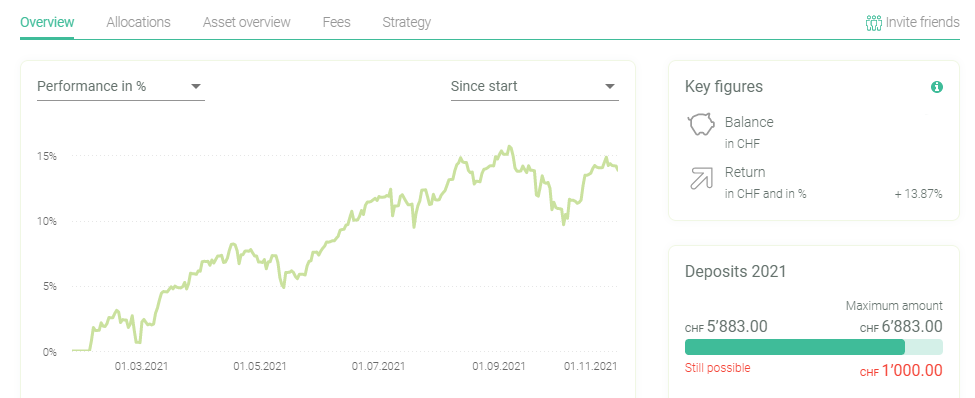Open the Performance in % dropdown
Image resolution: width=975 pixels, height=398 pixels.
(x=121, y=86)
